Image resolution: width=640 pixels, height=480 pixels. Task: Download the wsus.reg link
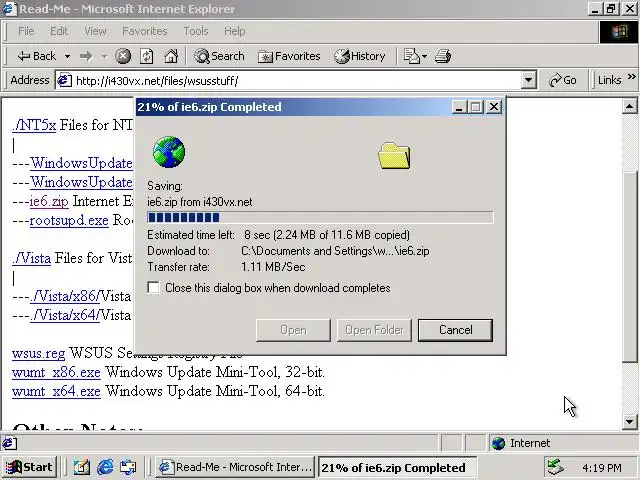(x=39, y=353)
